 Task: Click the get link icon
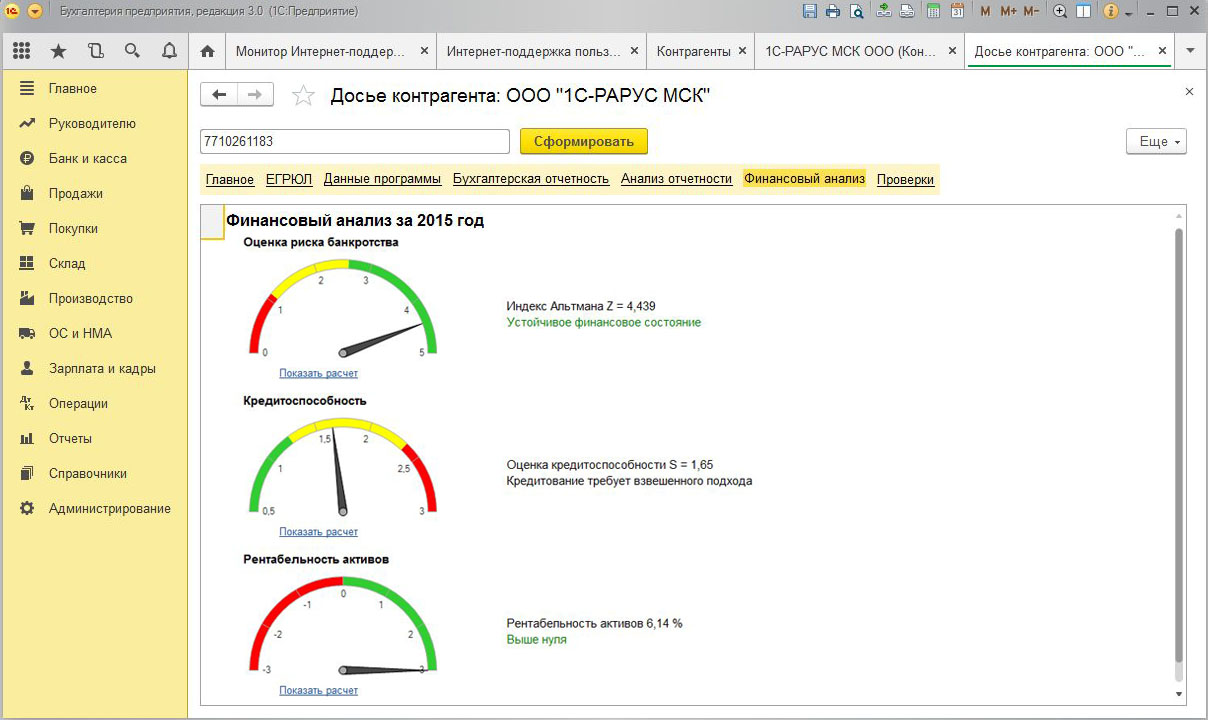884,12
